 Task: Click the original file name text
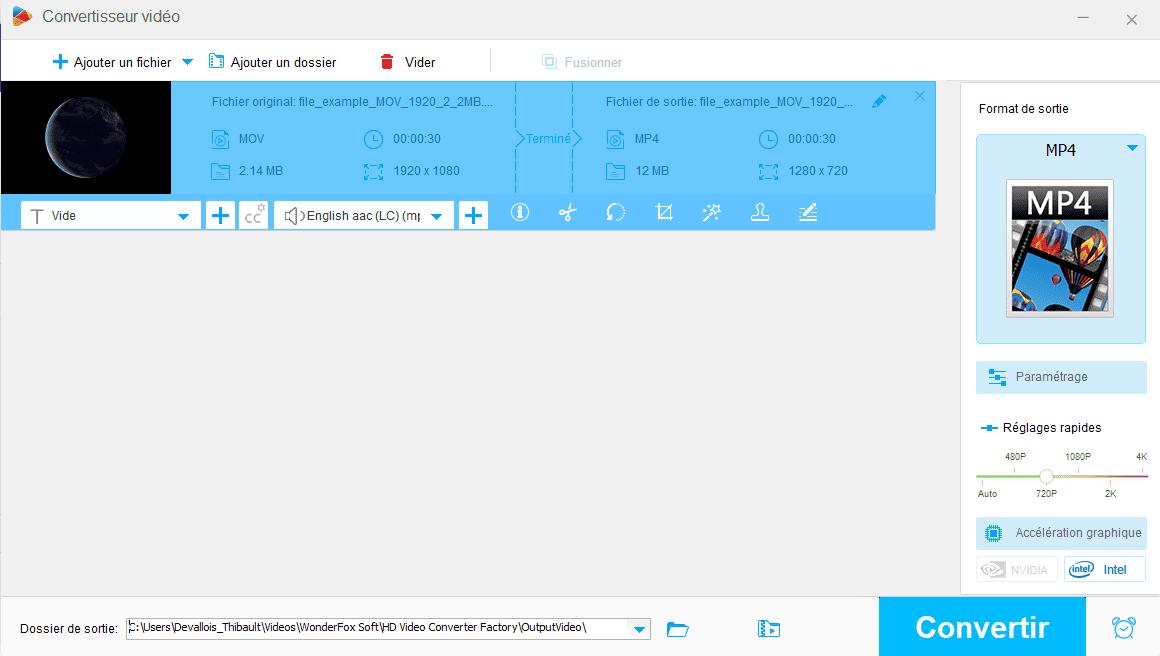pyautogui.click(x=352, y=102)
